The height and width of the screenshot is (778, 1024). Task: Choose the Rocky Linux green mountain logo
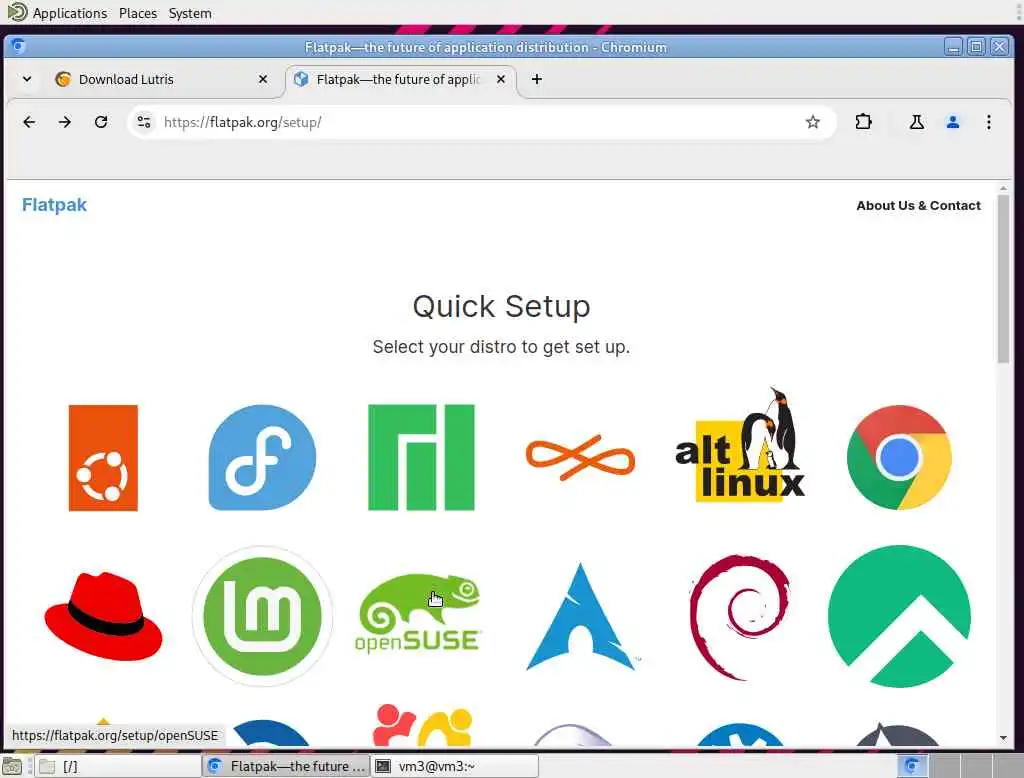[899, 616]
